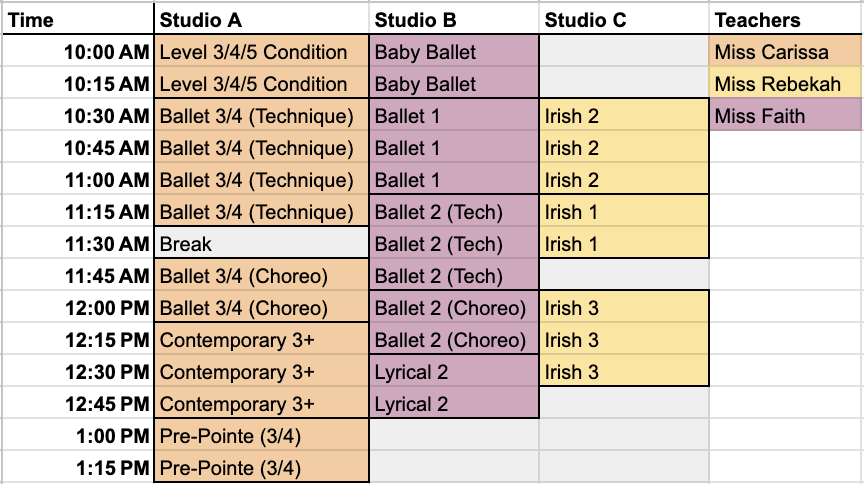864x484 pixels.
Task: Click the Ballet 1 cell at 11:00 AM
Action: [x=454, y=180]
